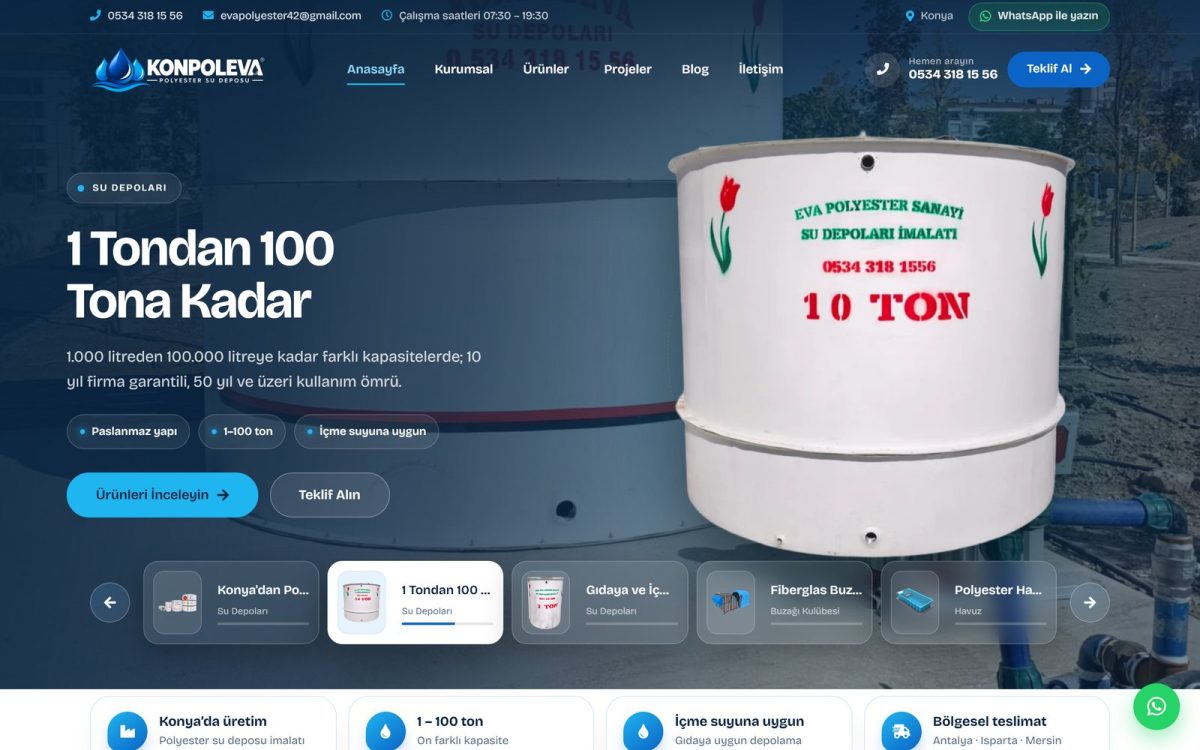
Task: Click the Konya location text
Action: click(x=937, y=16)
